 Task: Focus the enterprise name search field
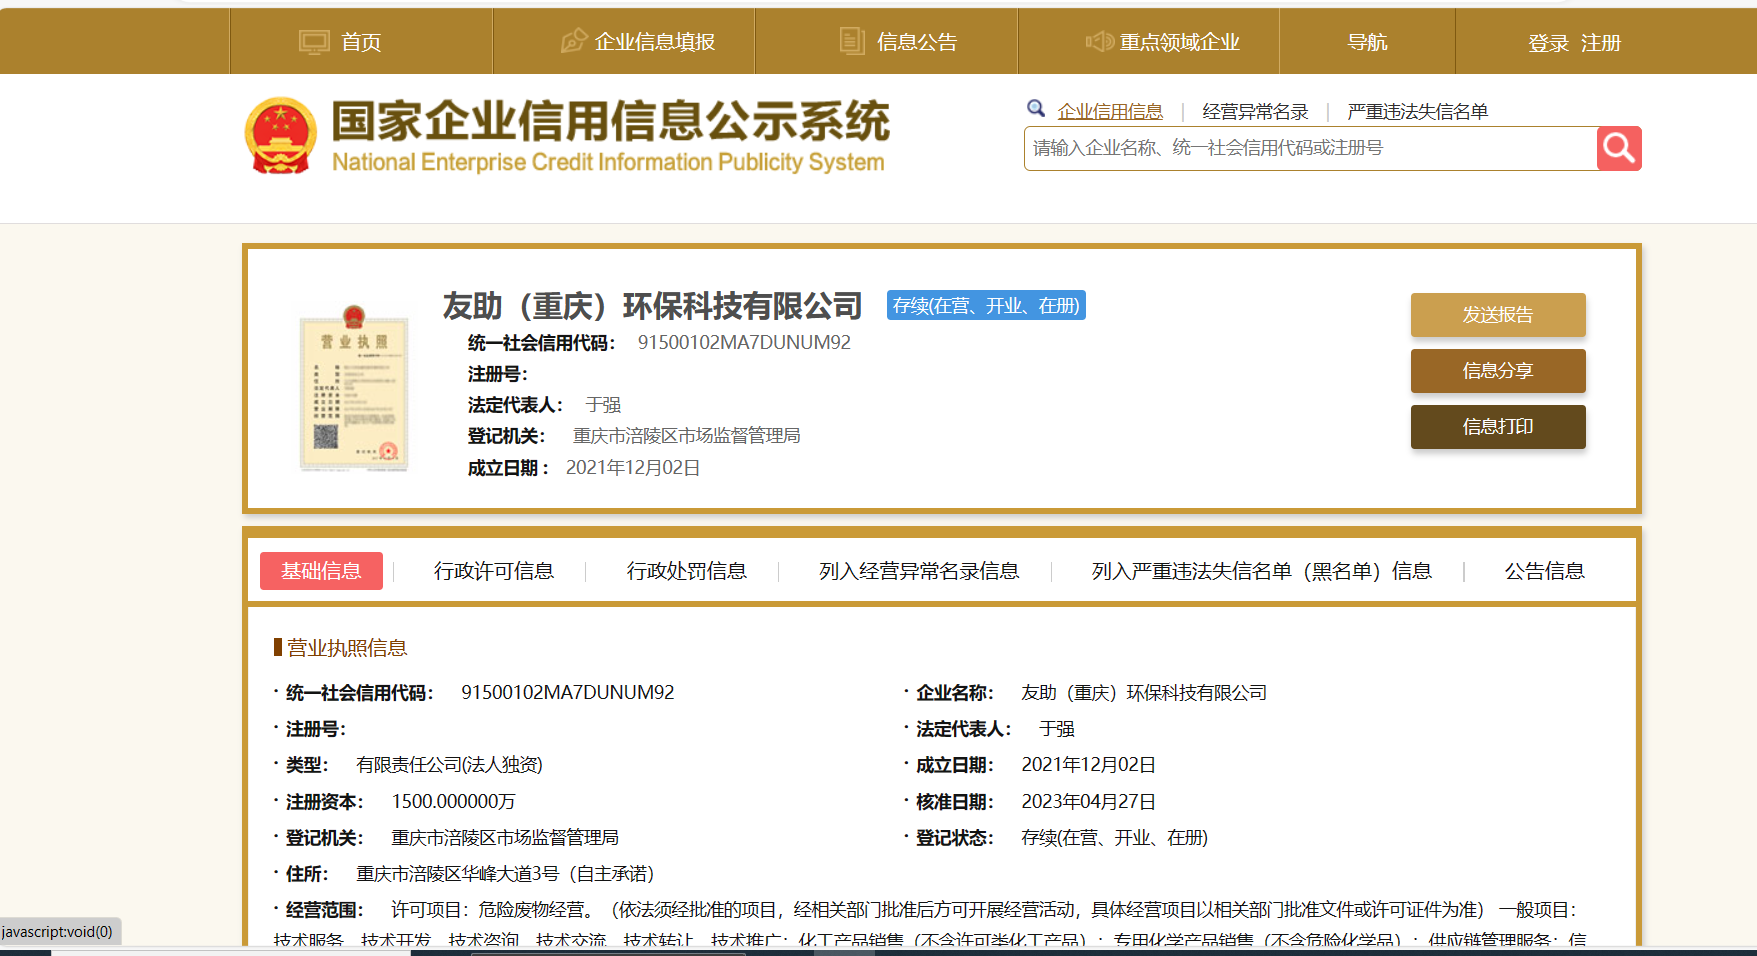point(1310,148)
